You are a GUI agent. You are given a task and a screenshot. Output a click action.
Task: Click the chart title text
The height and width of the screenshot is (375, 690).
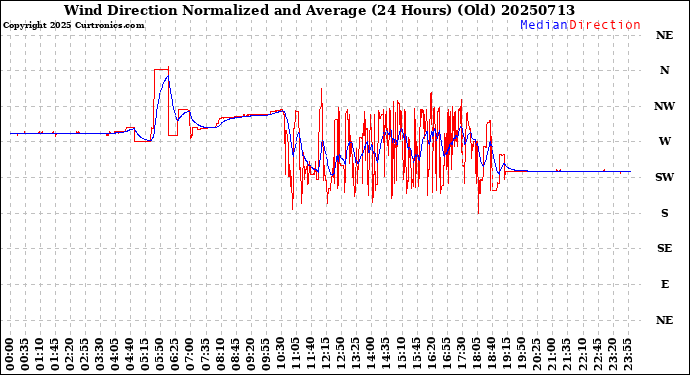click(x=319, y=10)
